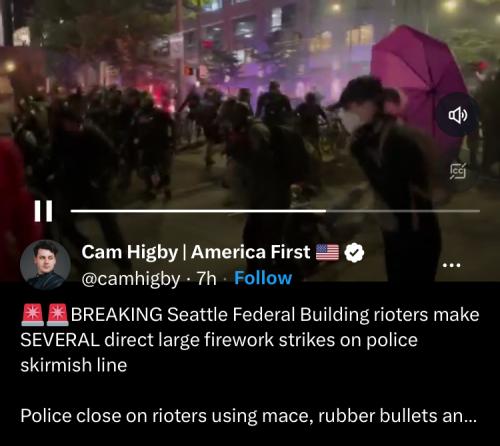The width and height of the screenshot is (500, 446).
Task: Click the second red siren emoji
Action: click(x=57, y=315)
